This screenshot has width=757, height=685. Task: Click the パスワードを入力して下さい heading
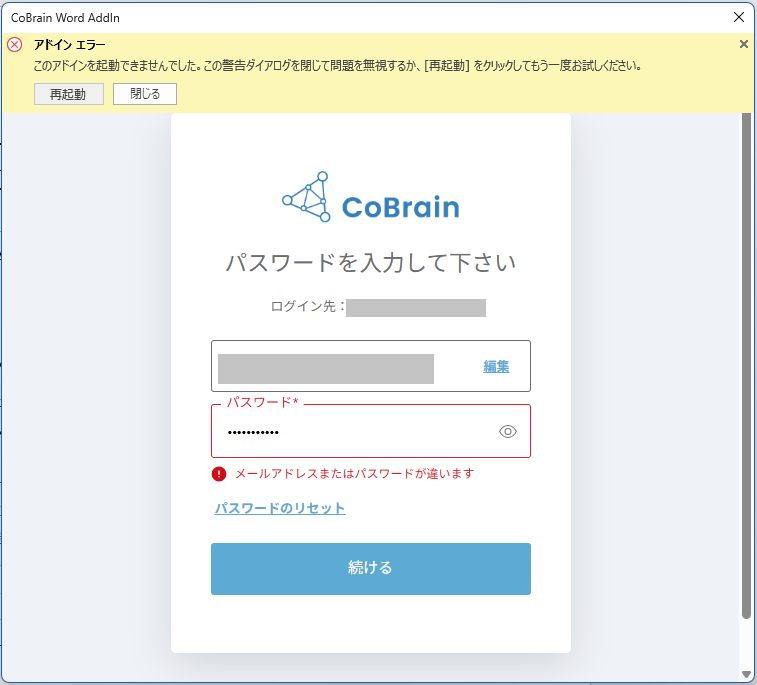tap(371, 263)
